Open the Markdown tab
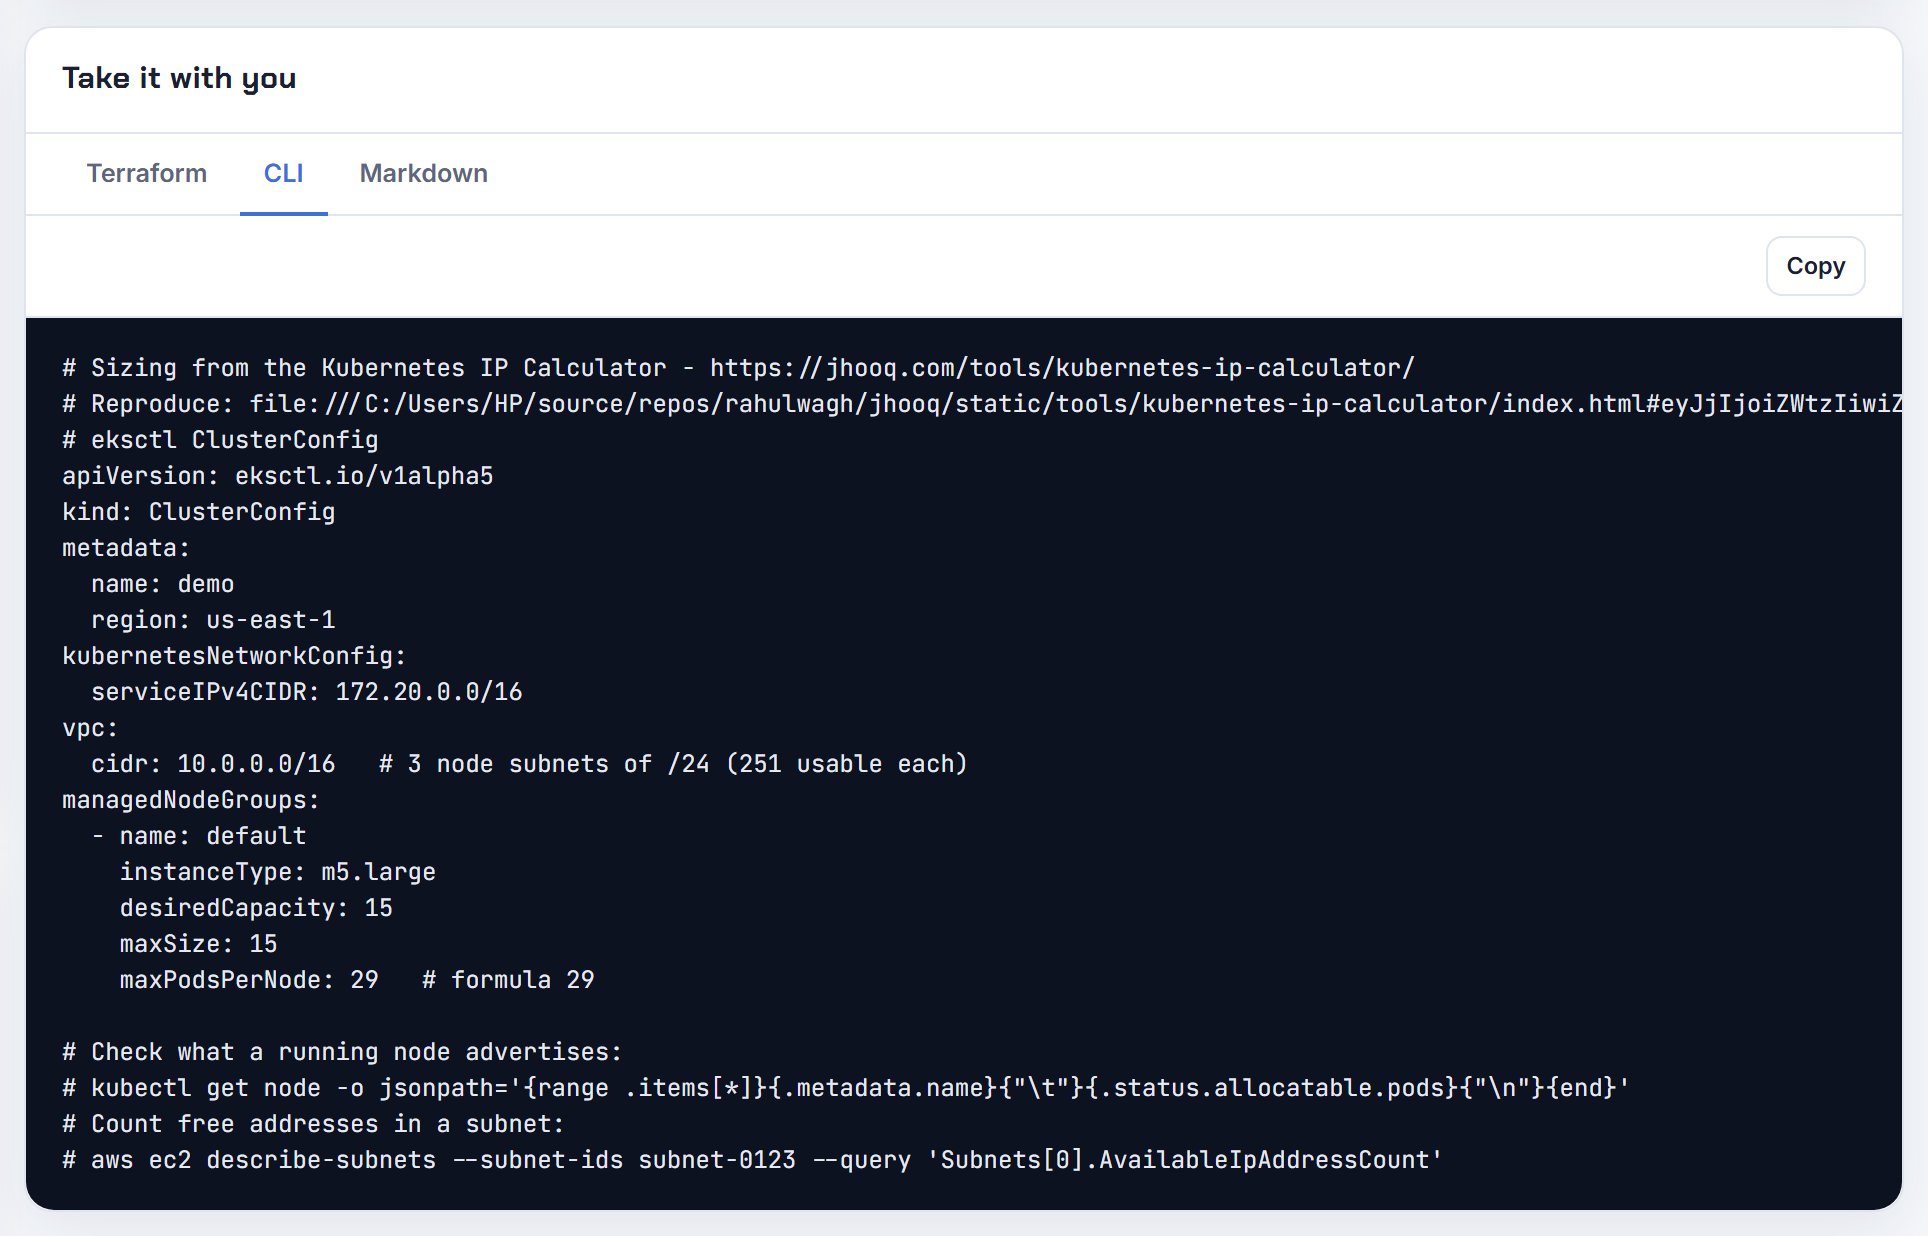 (424, 174)
